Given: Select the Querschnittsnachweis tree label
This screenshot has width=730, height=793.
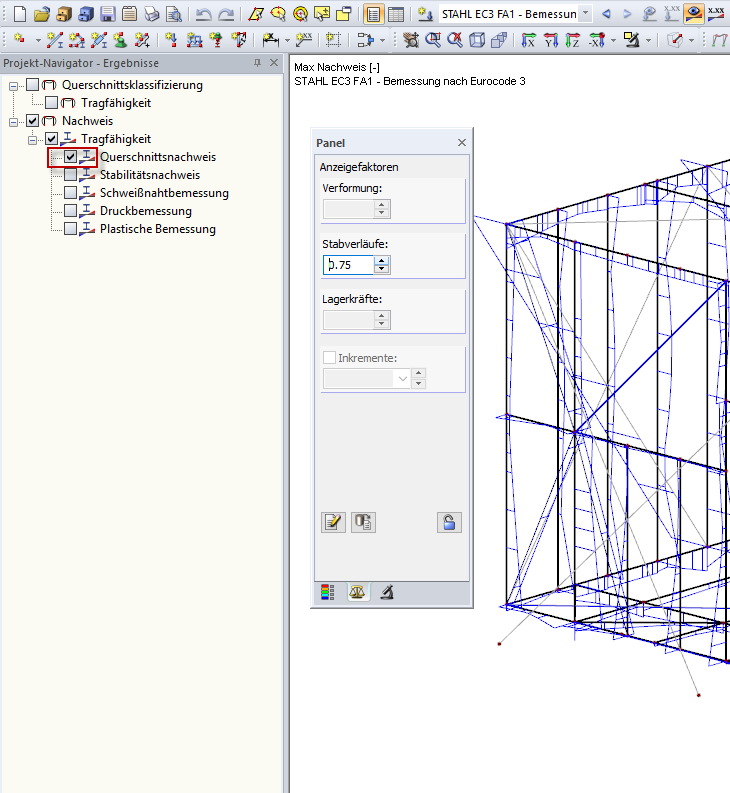Looking at the screenshot, I should pos(158,157).
